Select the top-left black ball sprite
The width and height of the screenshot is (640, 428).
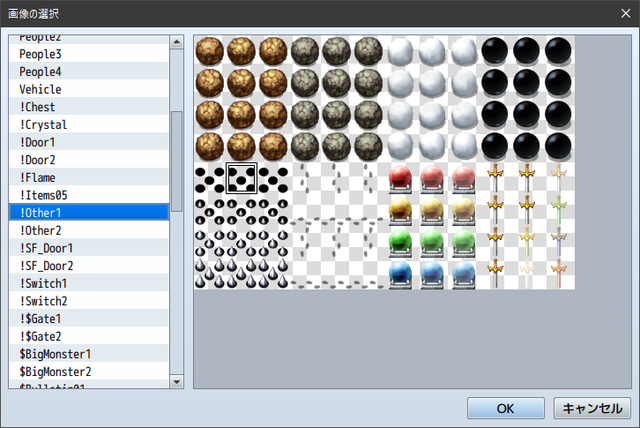coord(495,51)
